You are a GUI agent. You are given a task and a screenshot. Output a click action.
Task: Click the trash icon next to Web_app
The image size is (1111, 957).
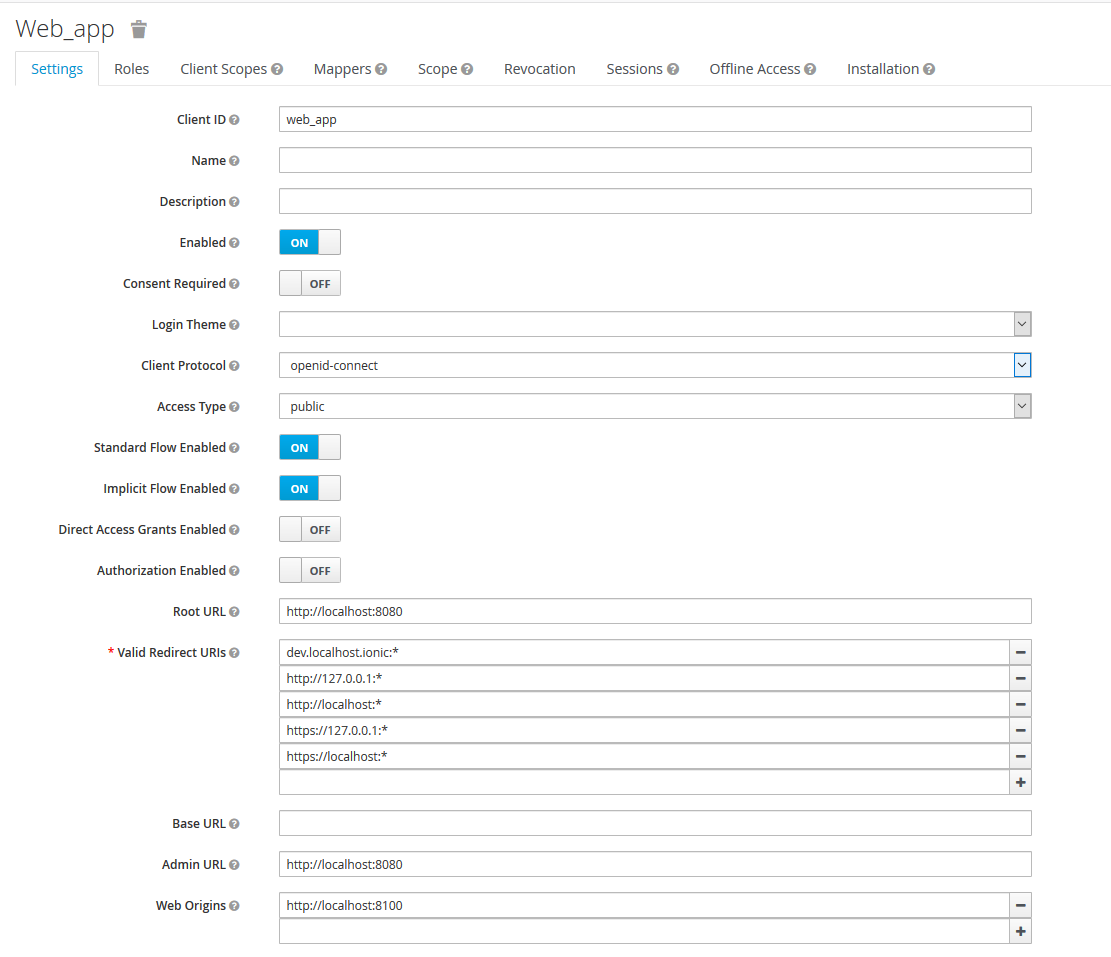pyautogui.click(x=138, y=29)
